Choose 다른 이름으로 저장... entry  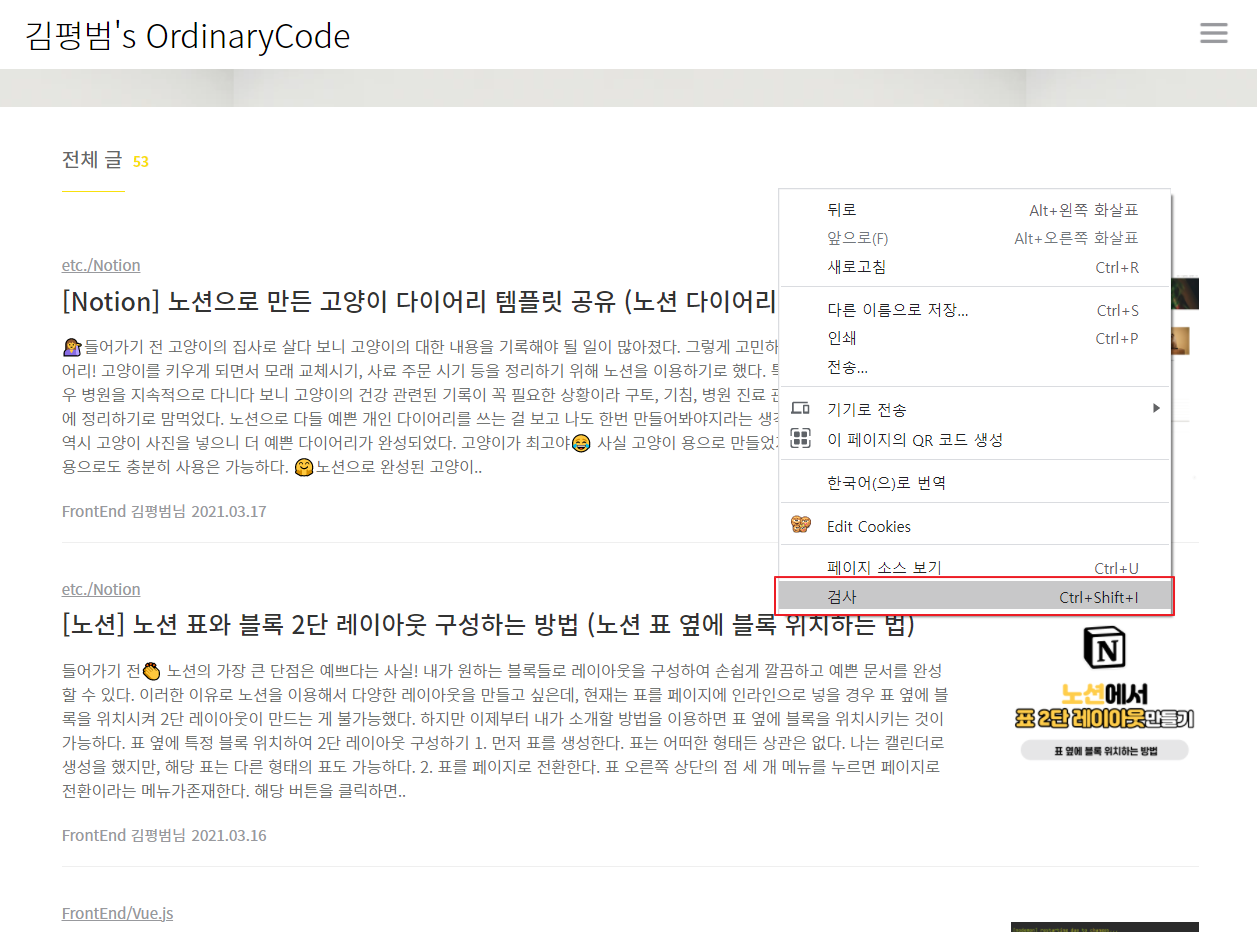tap(975, 310)
